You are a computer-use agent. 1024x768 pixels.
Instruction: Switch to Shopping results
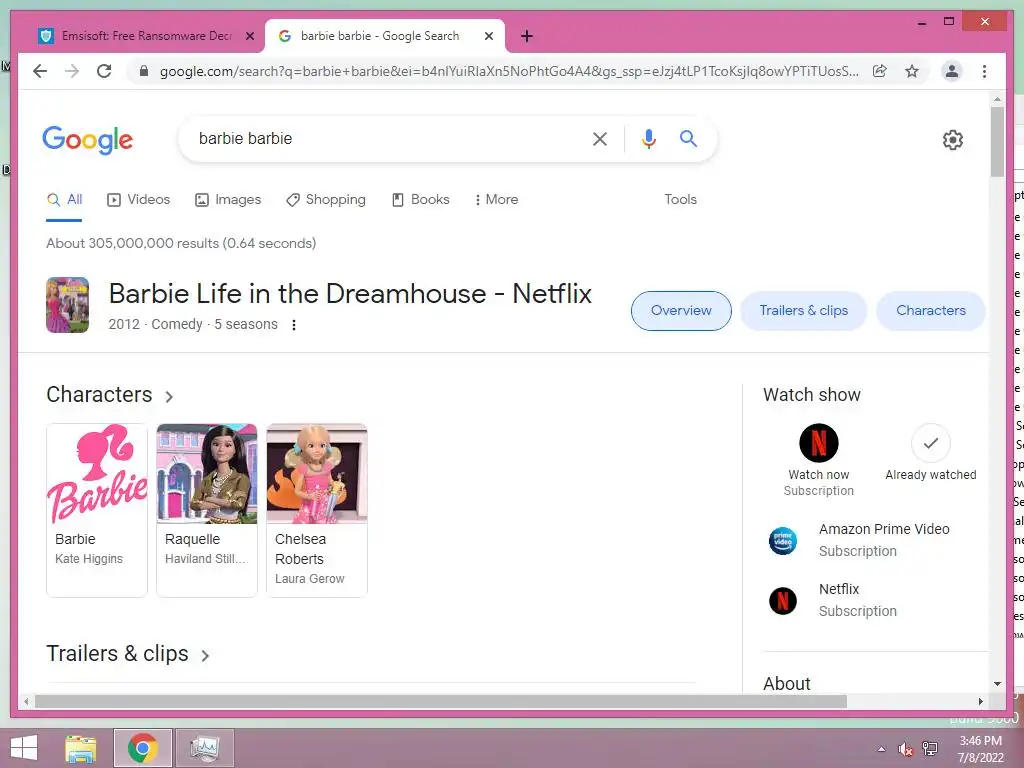click(326, 200)
